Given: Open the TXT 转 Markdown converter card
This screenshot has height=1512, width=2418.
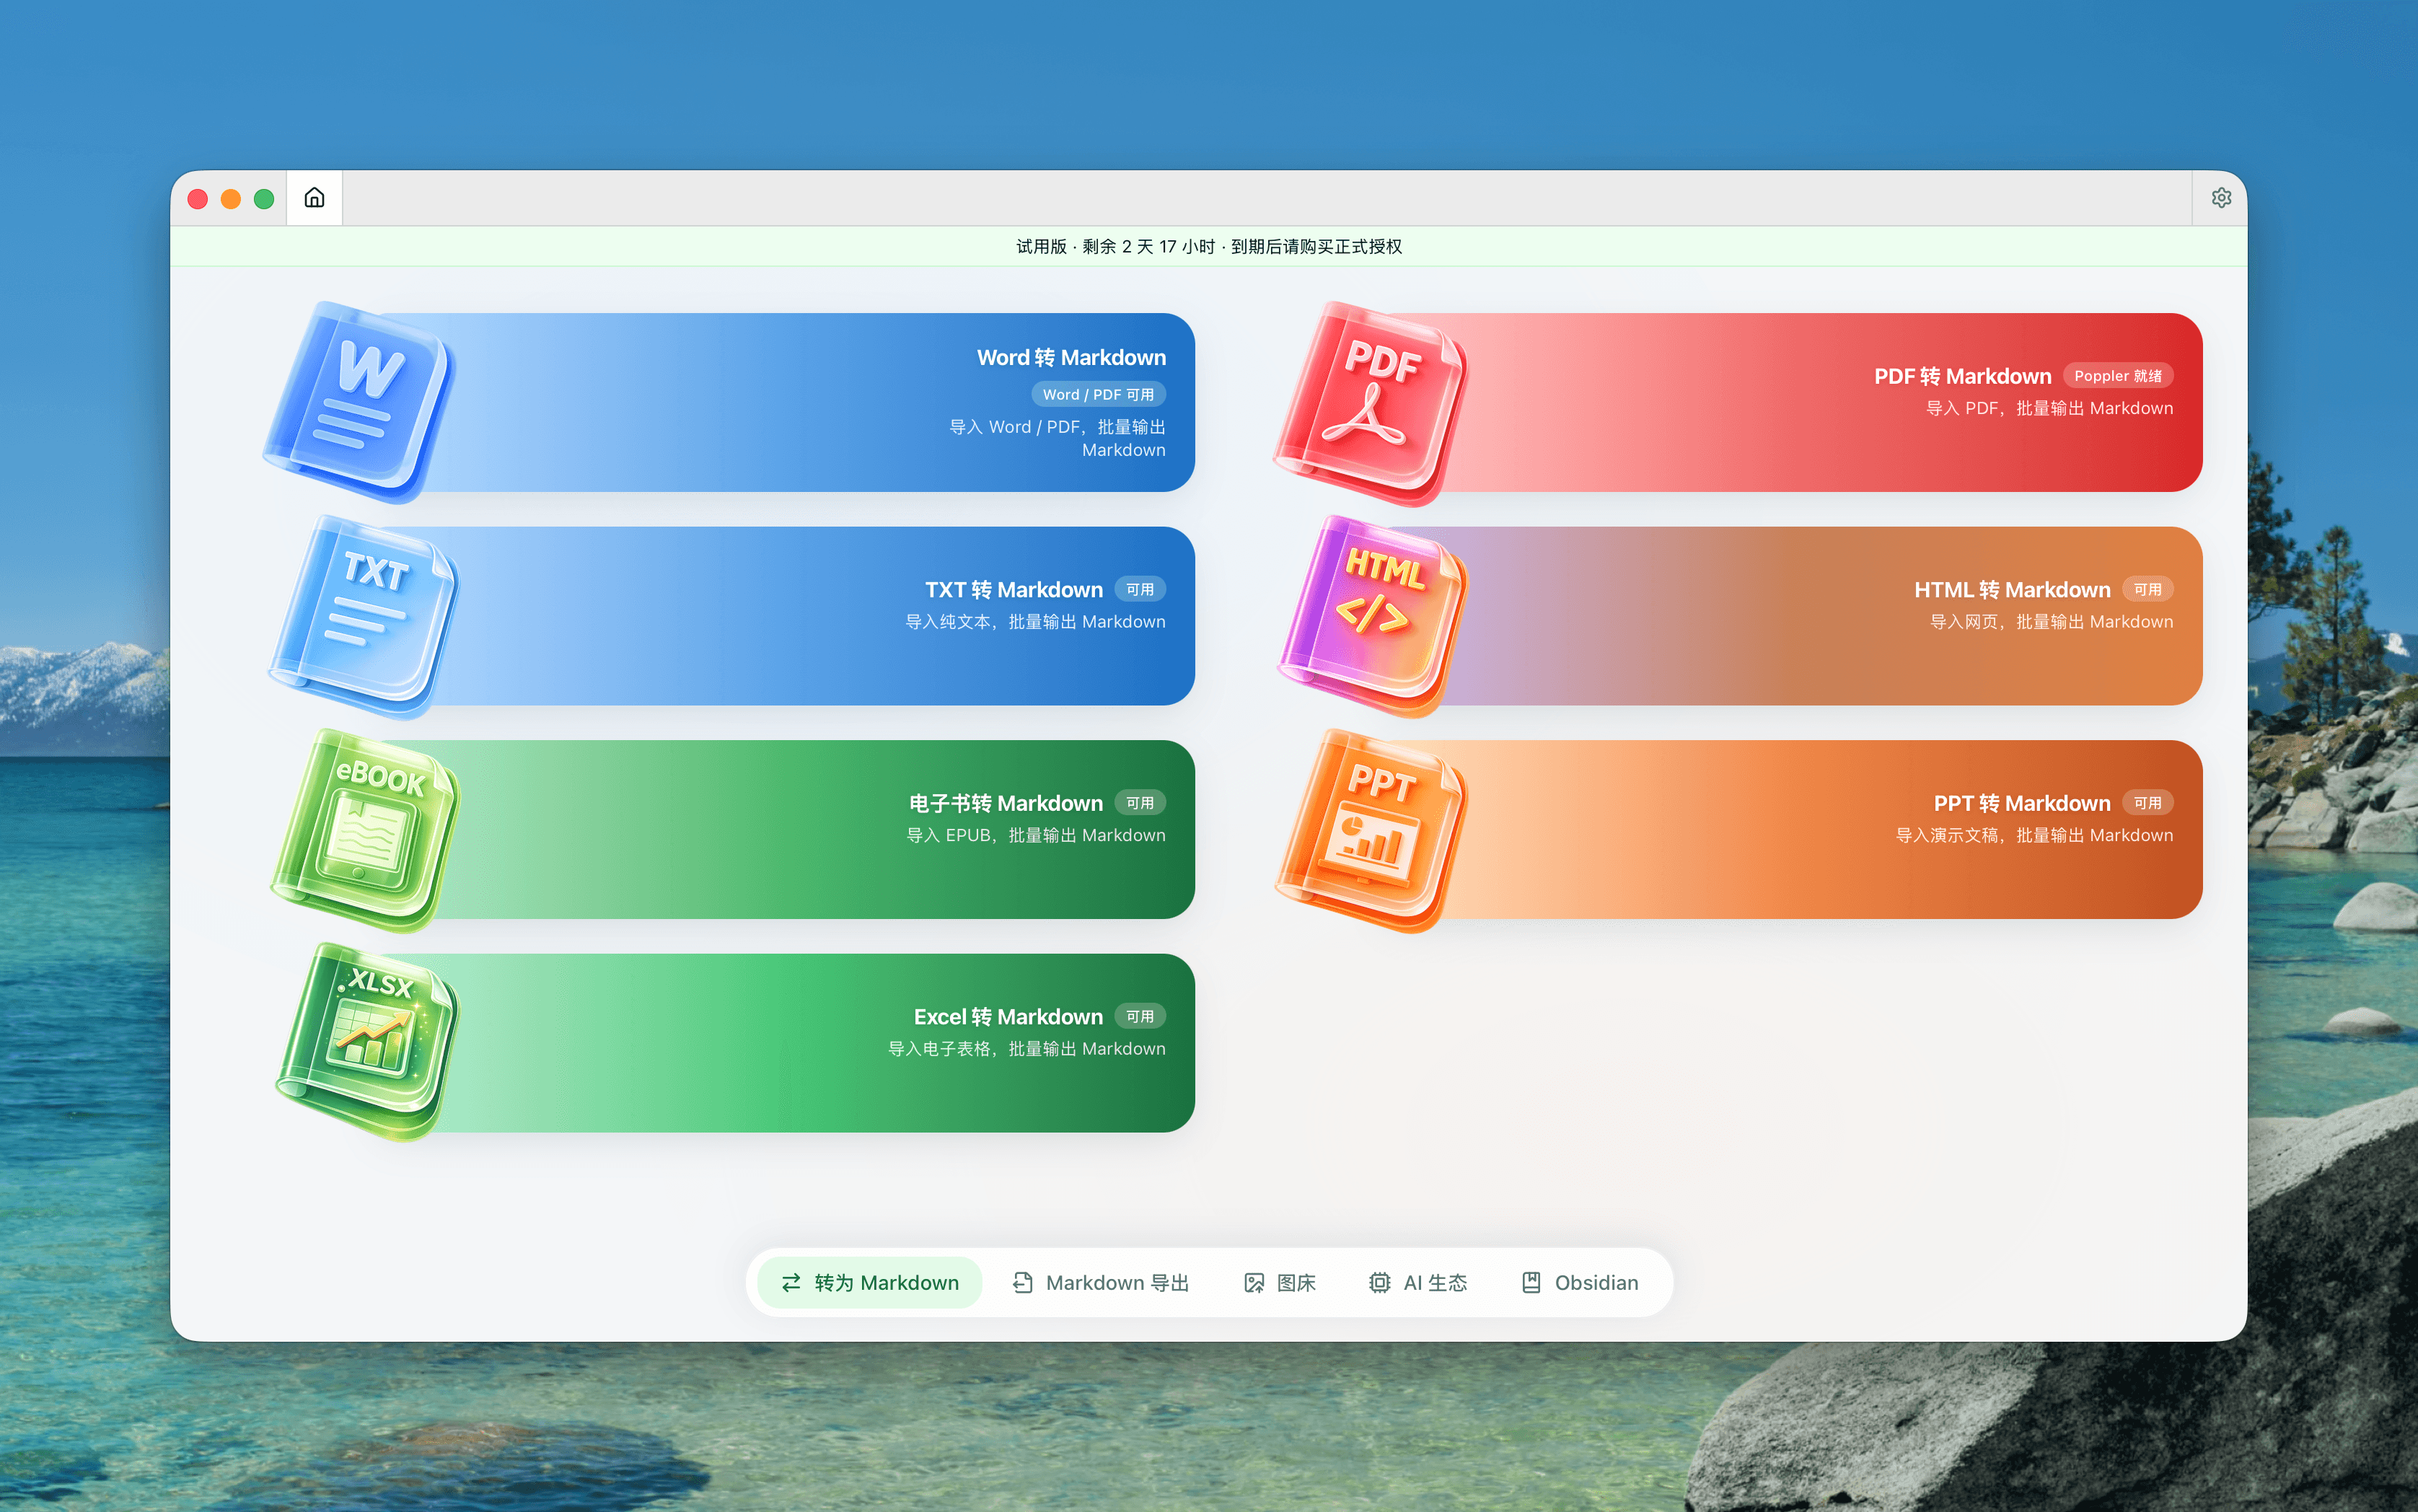Looking at the screenshot, I should (780, 616).
